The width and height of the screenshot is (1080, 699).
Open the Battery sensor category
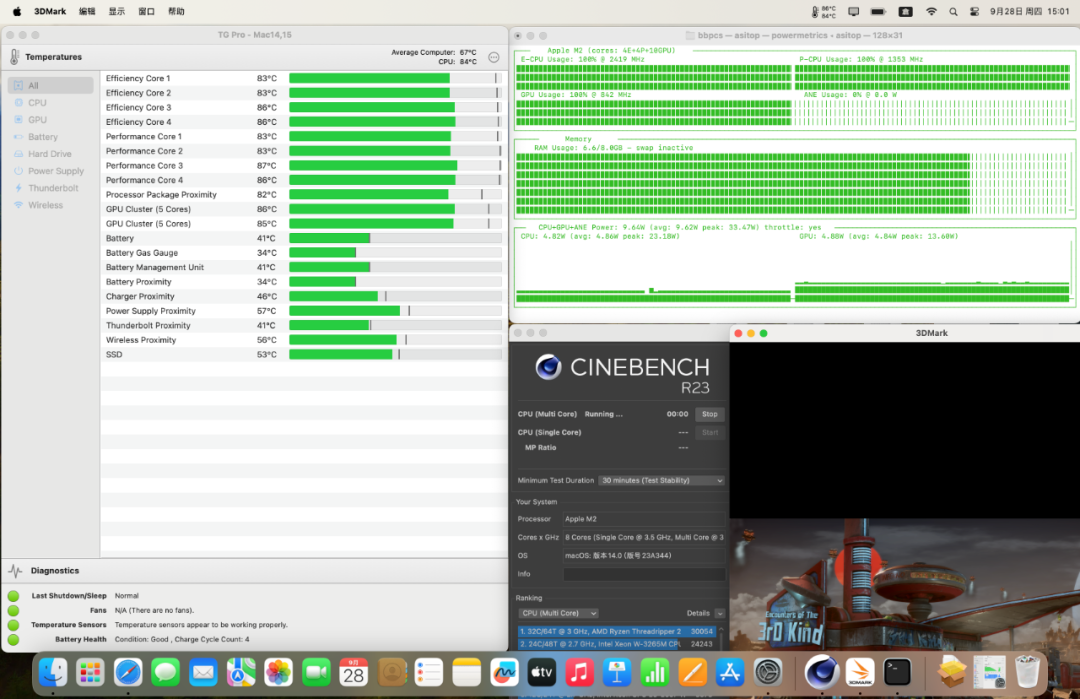42,137
